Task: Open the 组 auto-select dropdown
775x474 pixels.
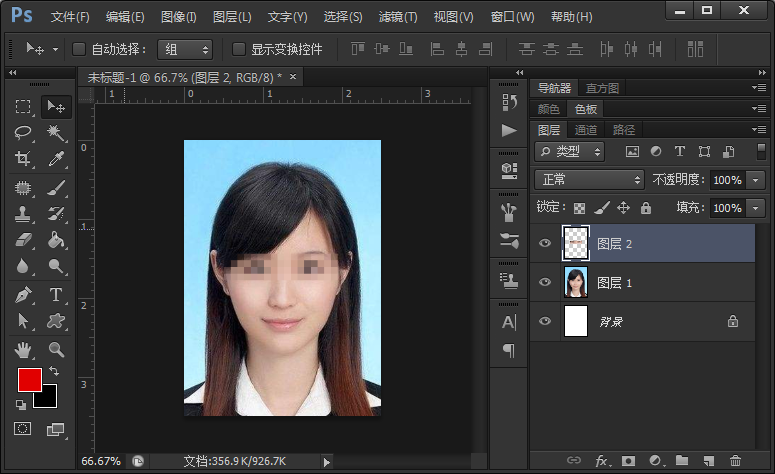Action: (x=185, y=49)
